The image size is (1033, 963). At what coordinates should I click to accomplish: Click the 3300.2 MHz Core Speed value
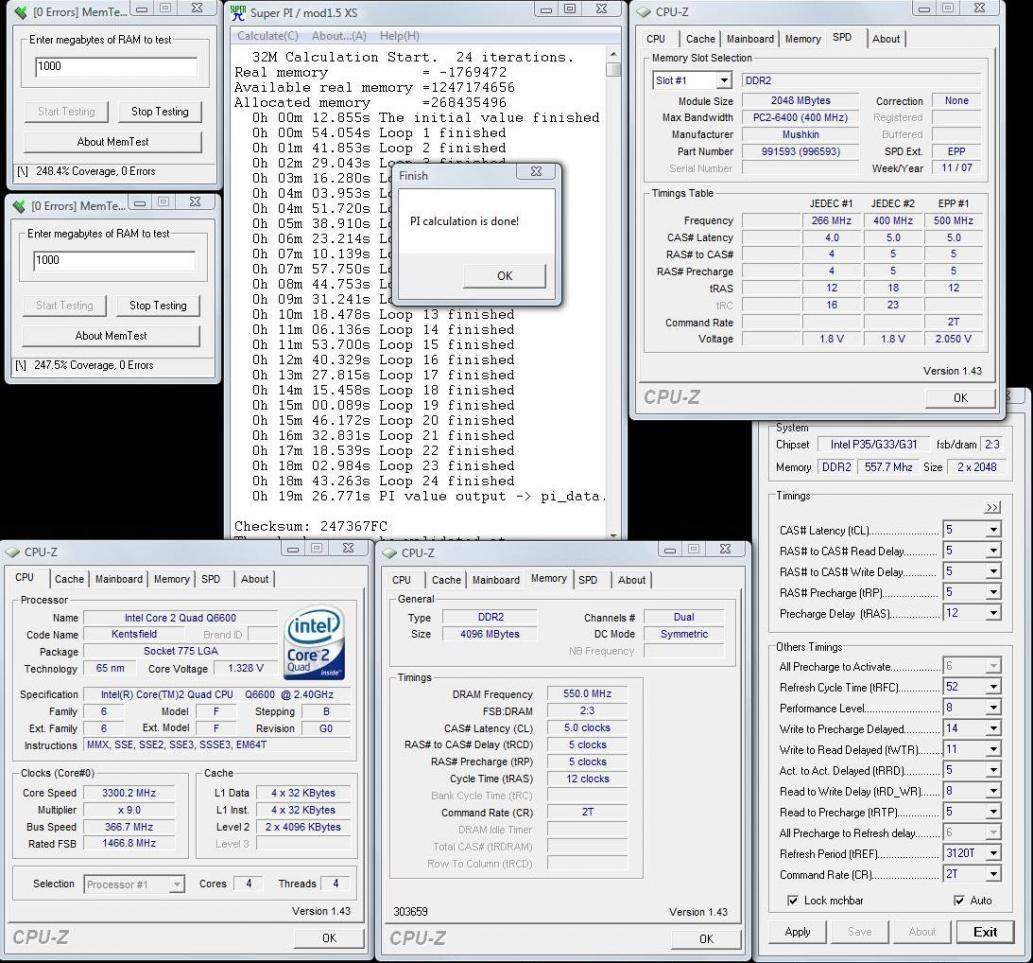[x=129, y=793]
